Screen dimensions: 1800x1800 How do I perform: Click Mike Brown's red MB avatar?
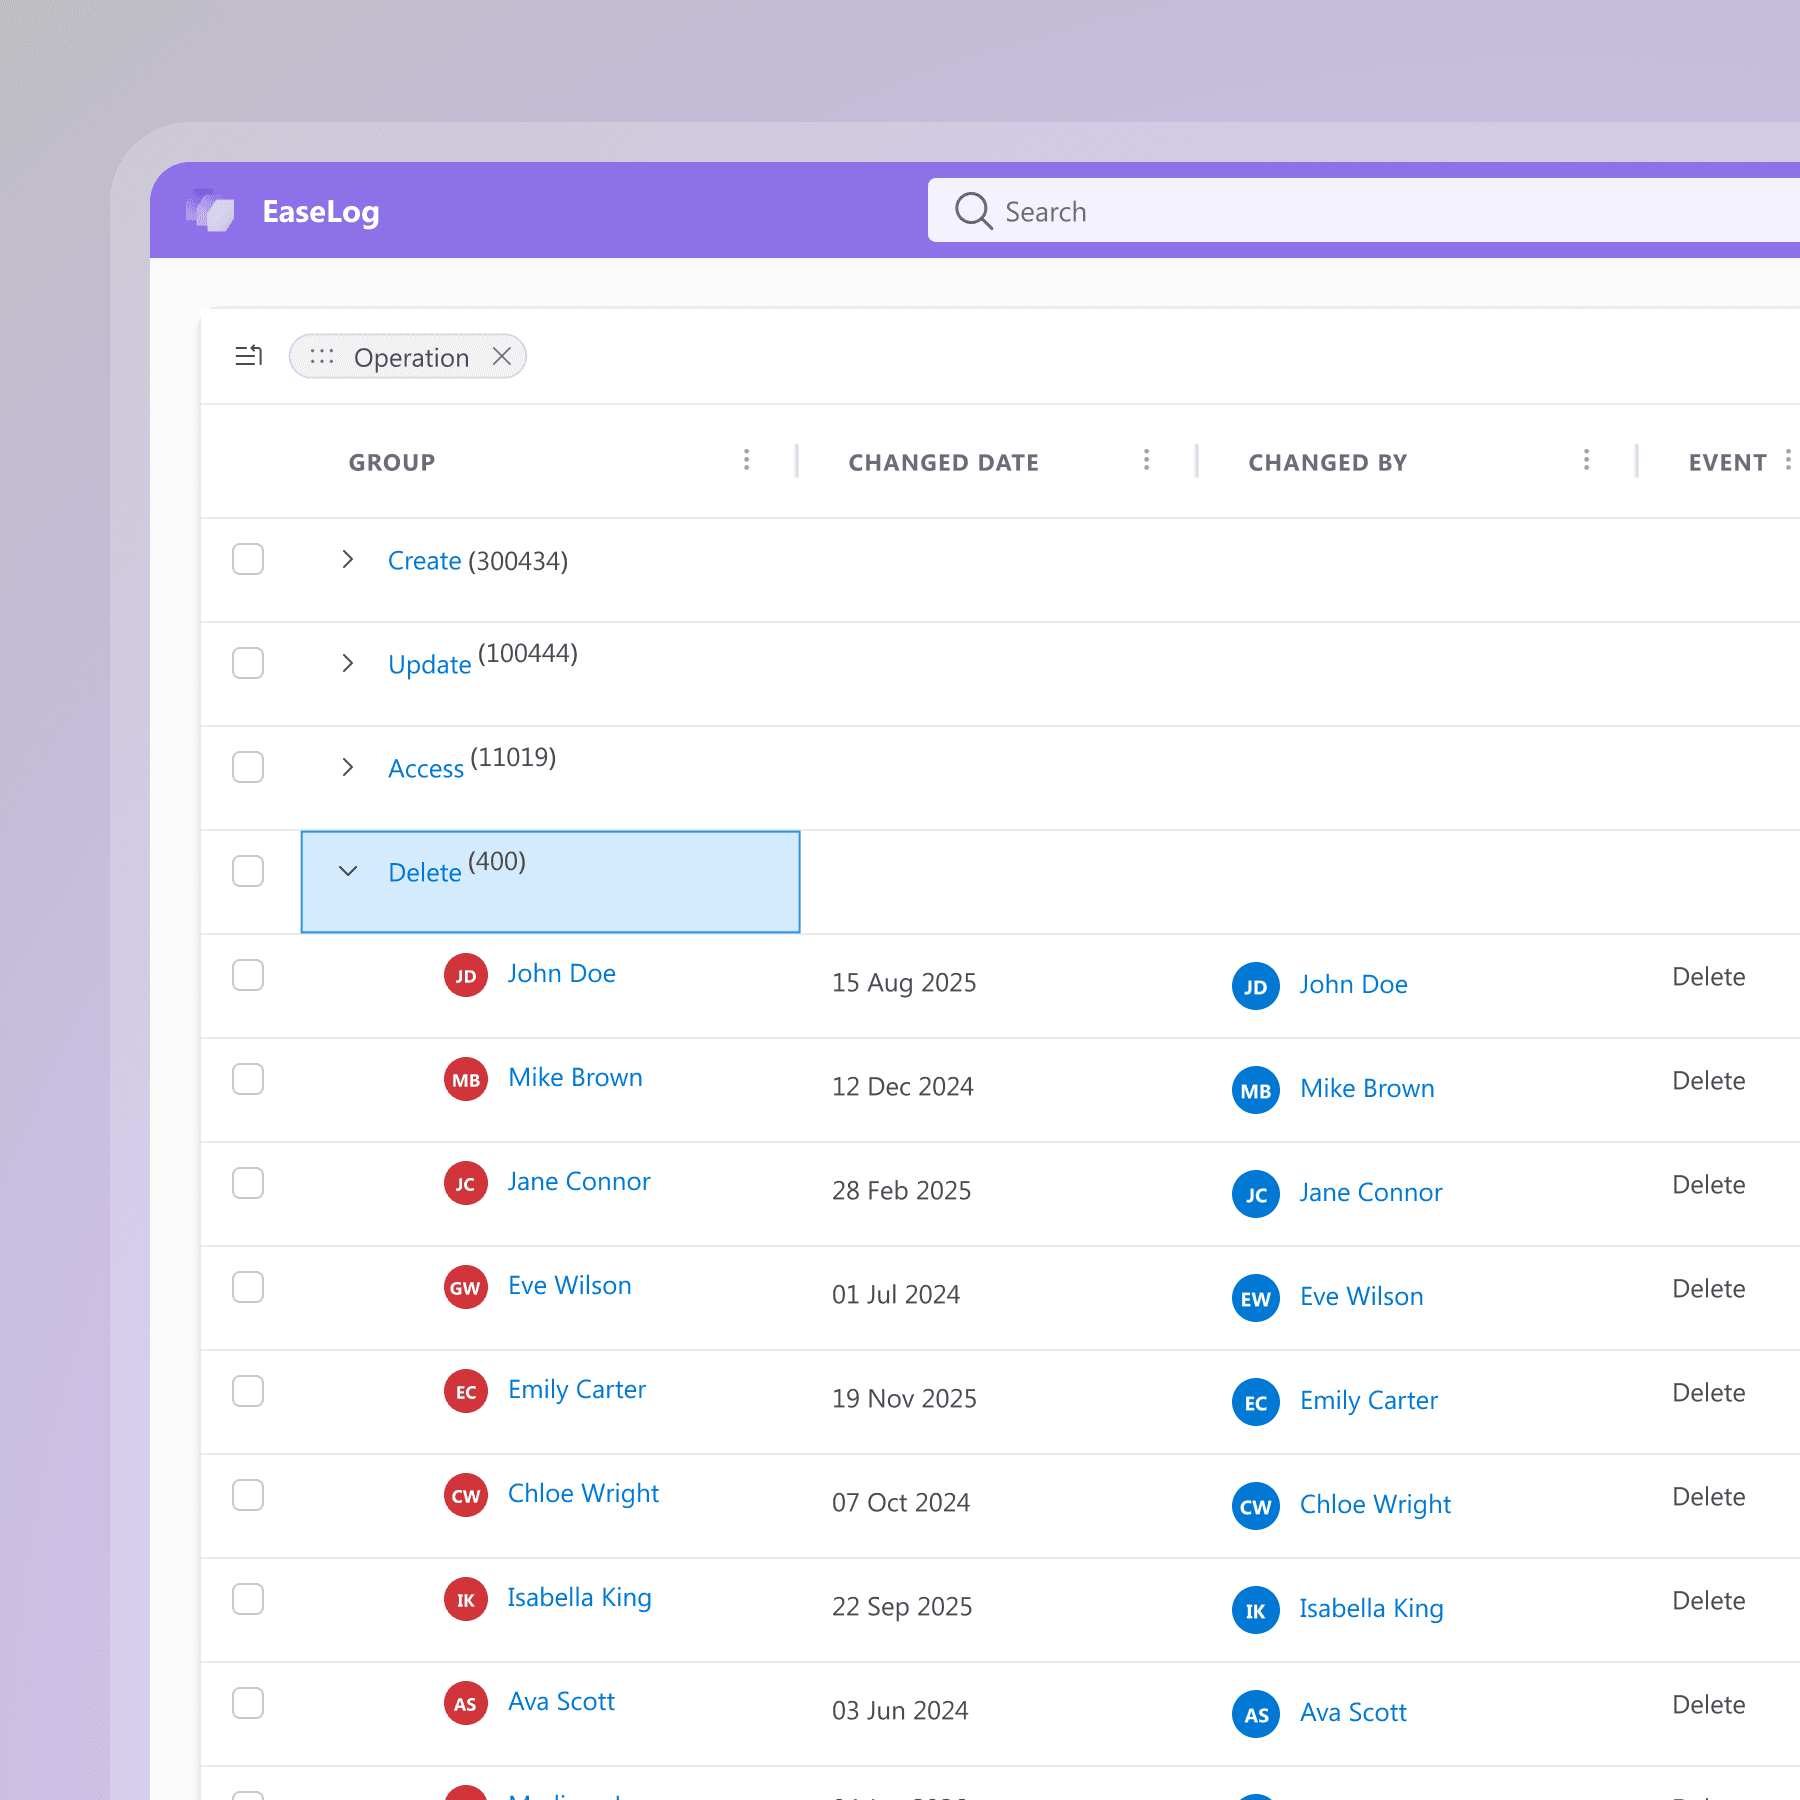[x=466, y=1079]
